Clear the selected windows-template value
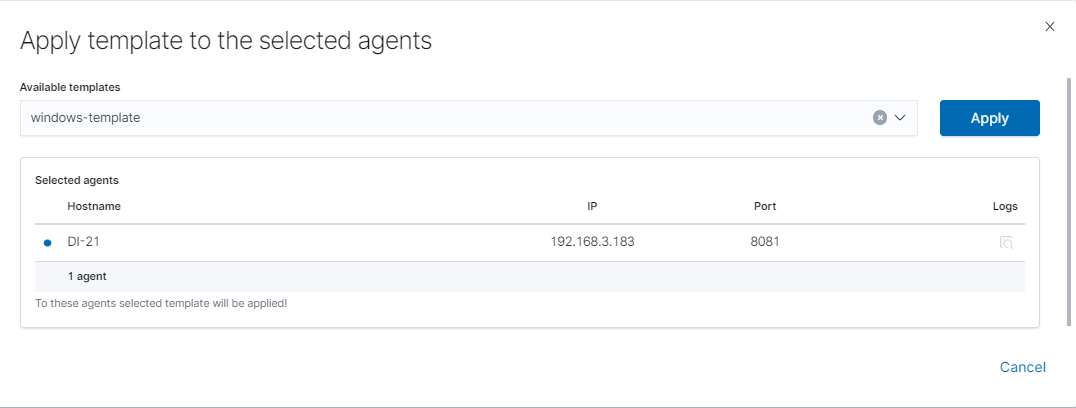This screenshot has width=1076, height=408. [880, 117]
